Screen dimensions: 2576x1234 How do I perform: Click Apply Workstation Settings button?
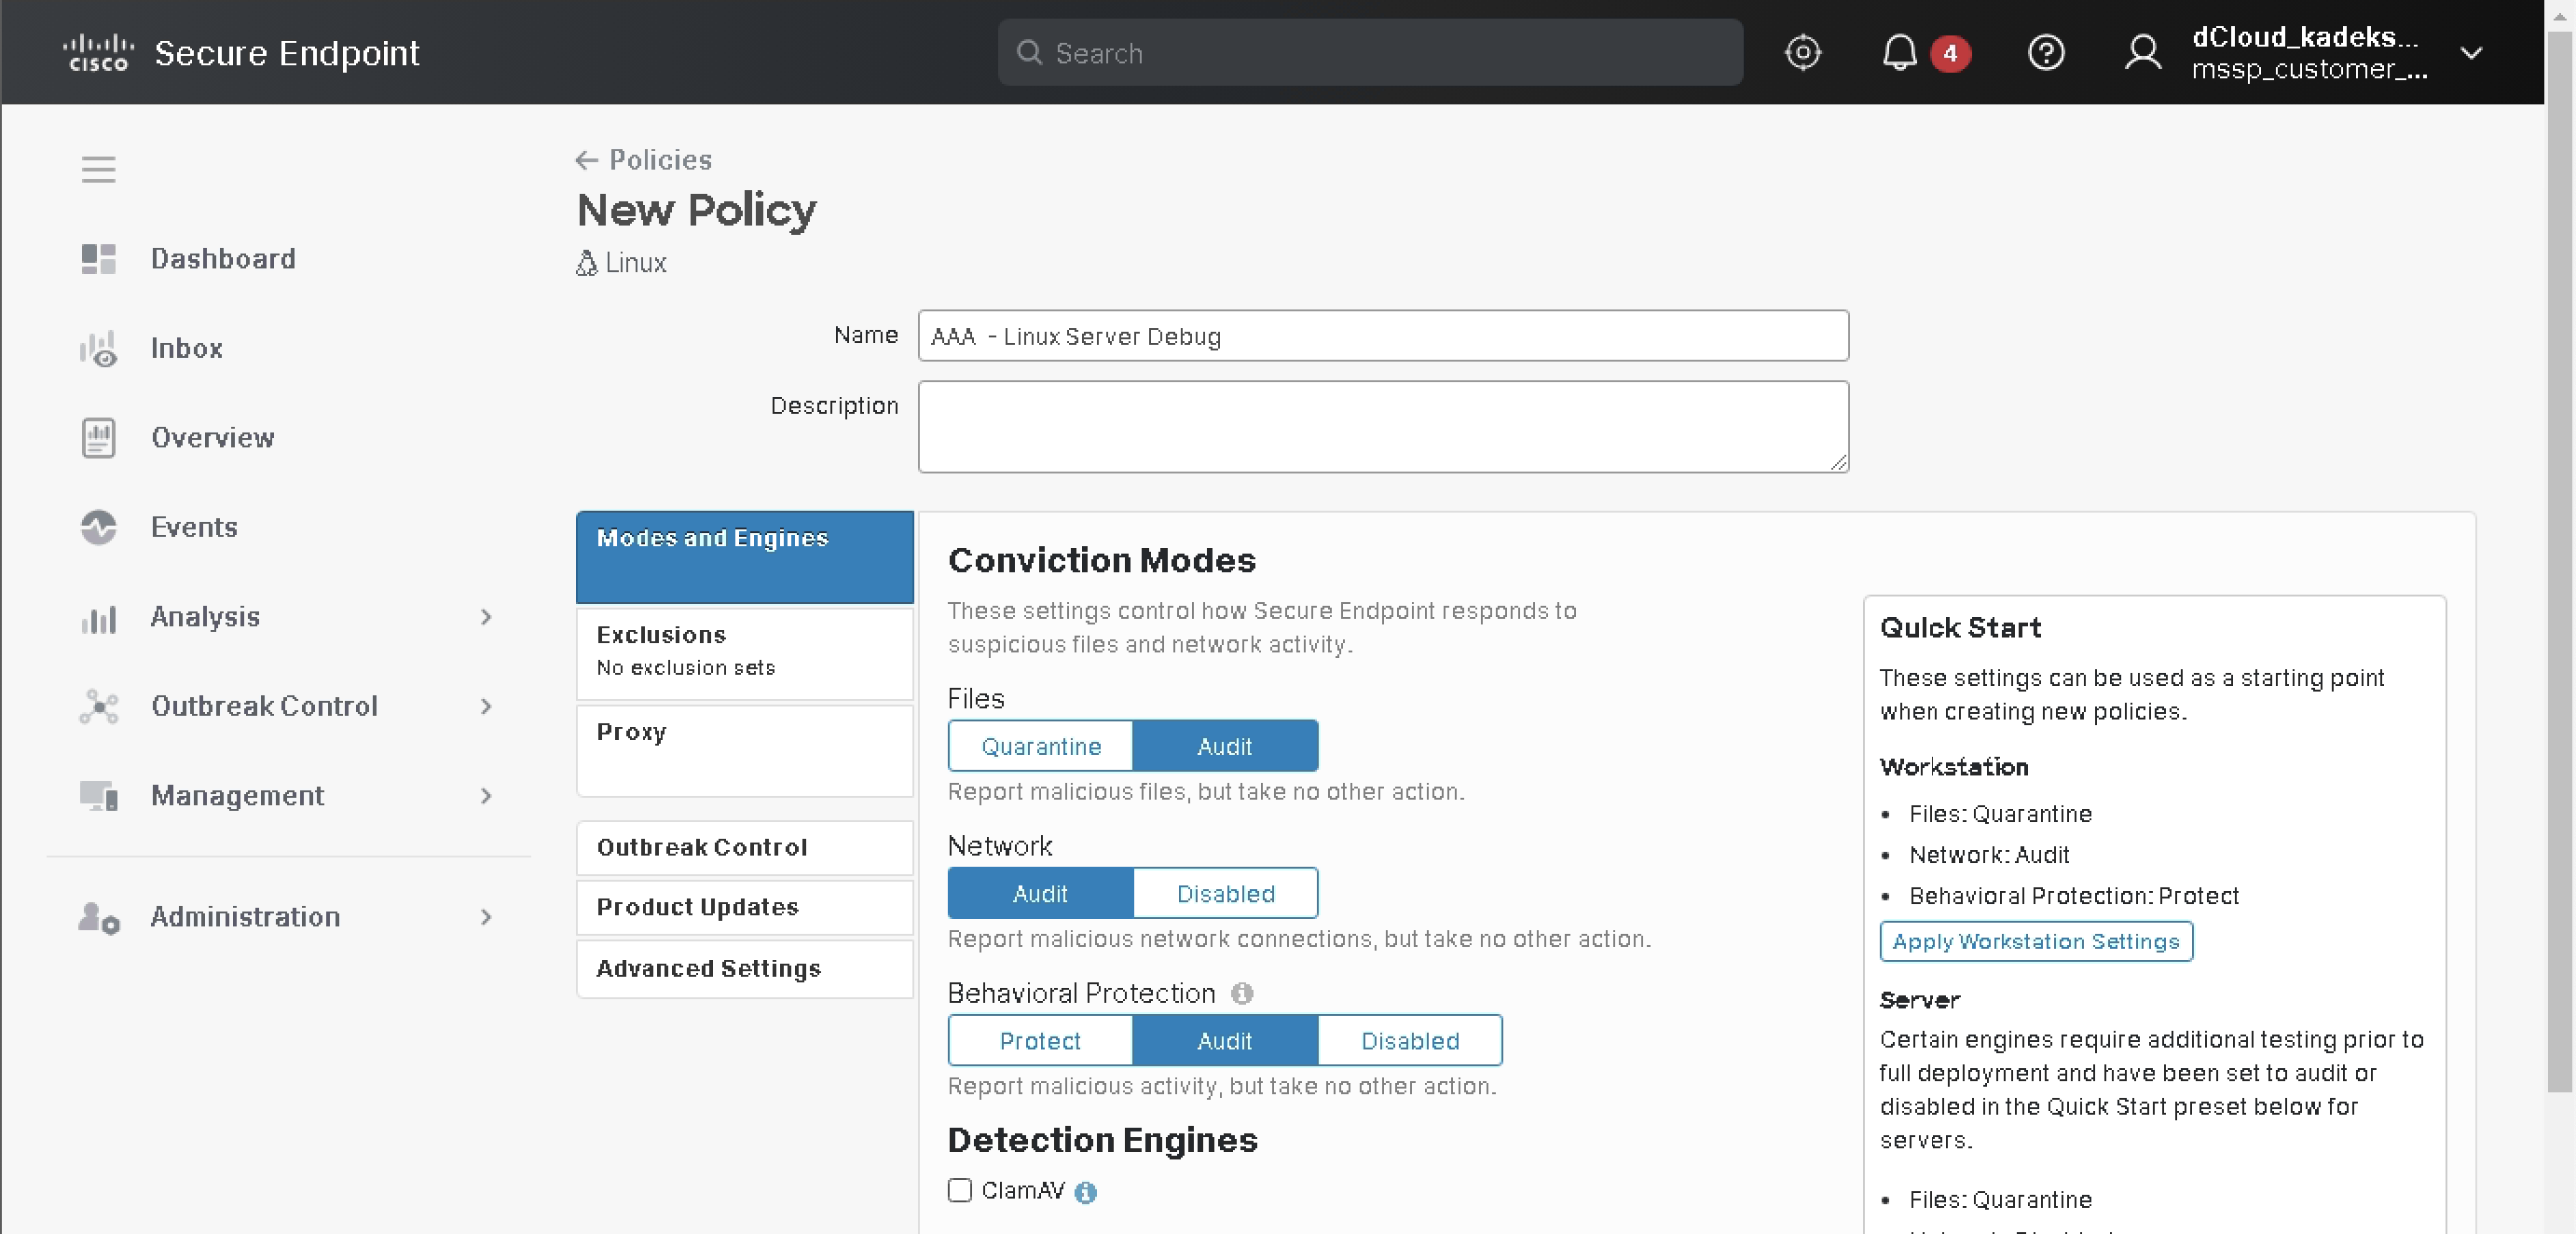point(2035,941)
